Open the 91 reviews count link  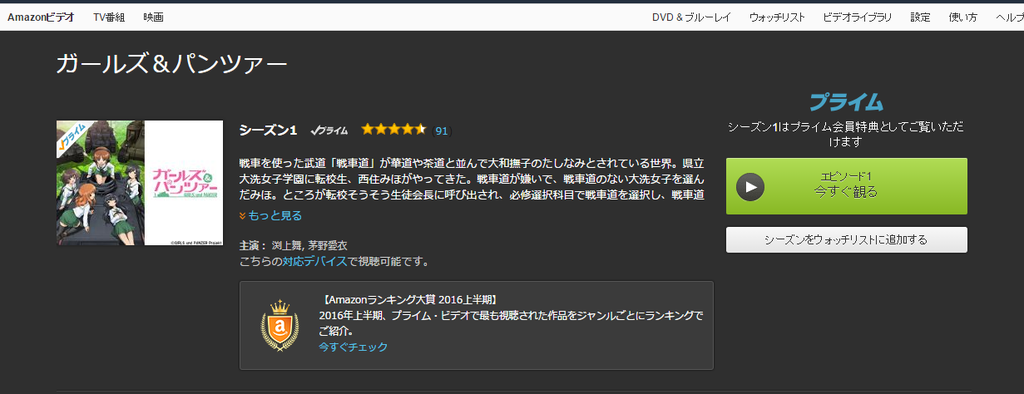coord(441,131)
